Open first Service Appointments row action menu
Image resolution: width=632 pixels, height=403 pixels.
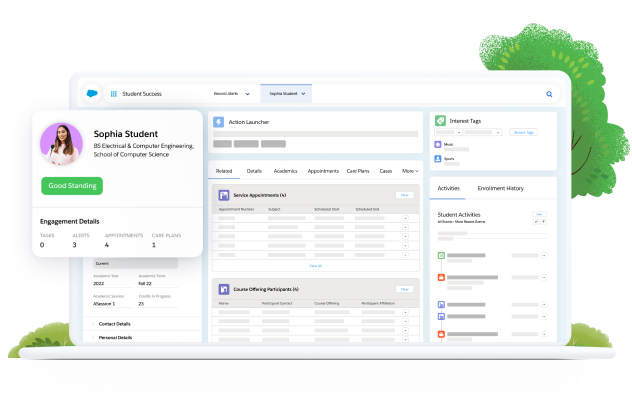coord(405,218)
